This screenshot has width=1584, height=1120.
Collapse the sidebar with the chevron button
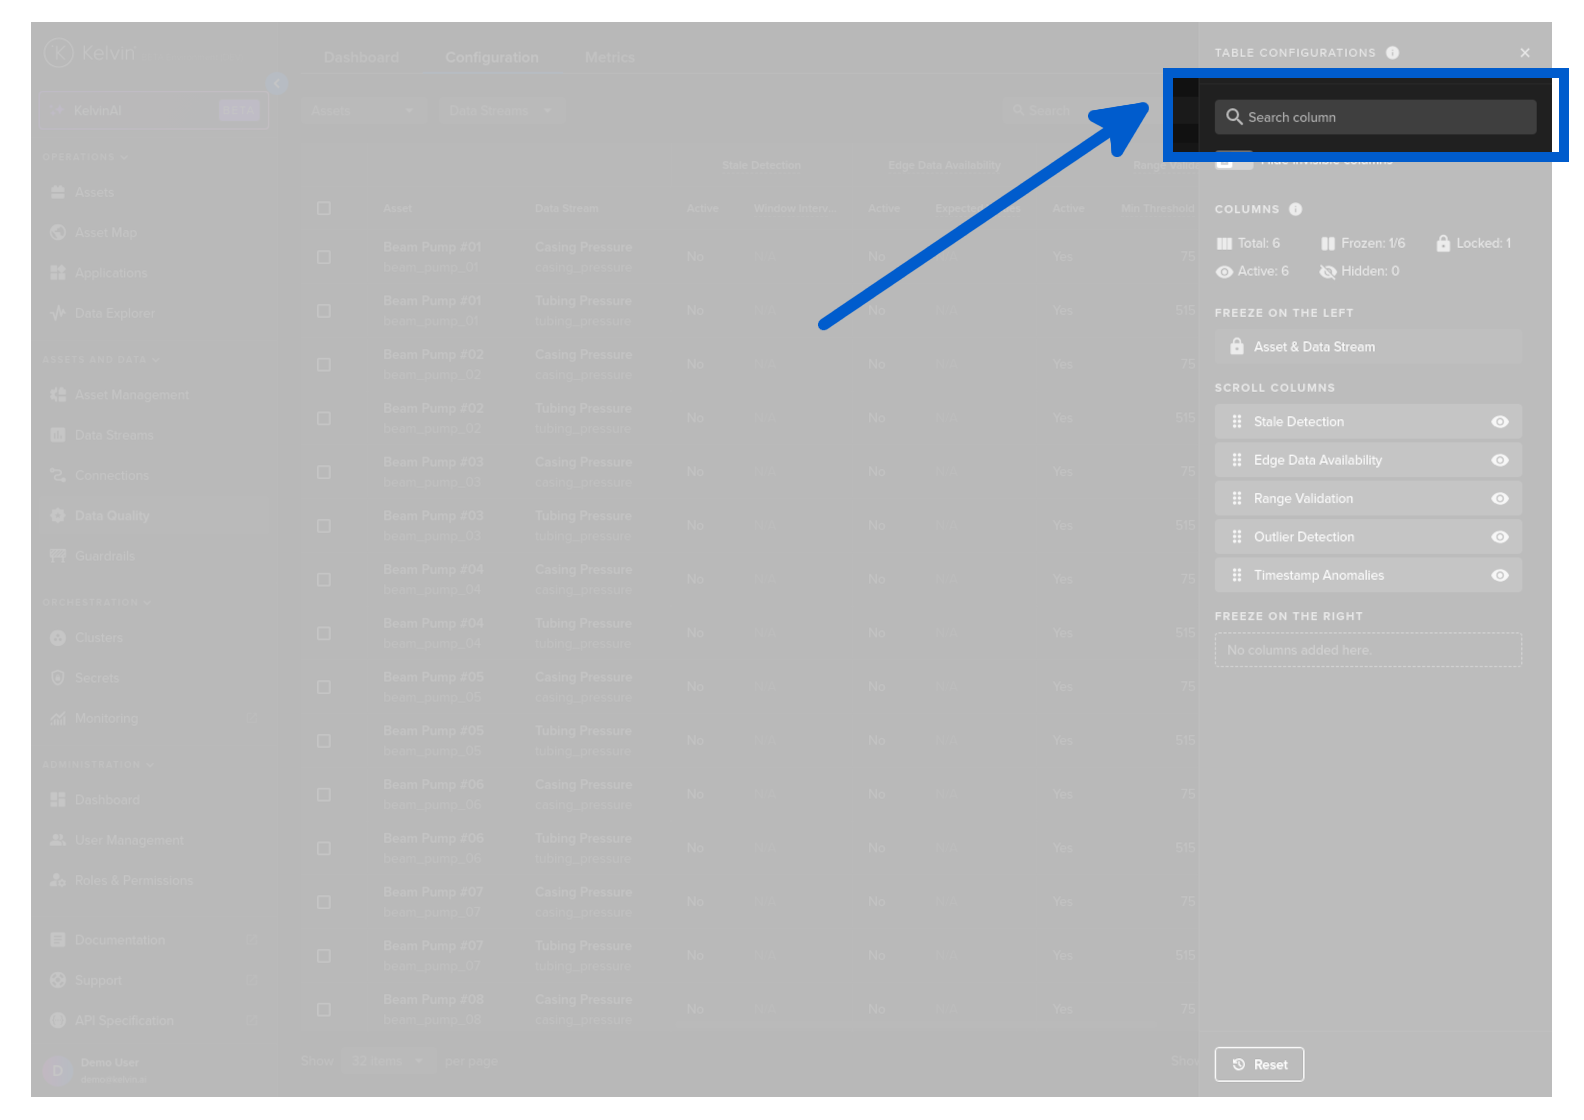coord(277,83)
